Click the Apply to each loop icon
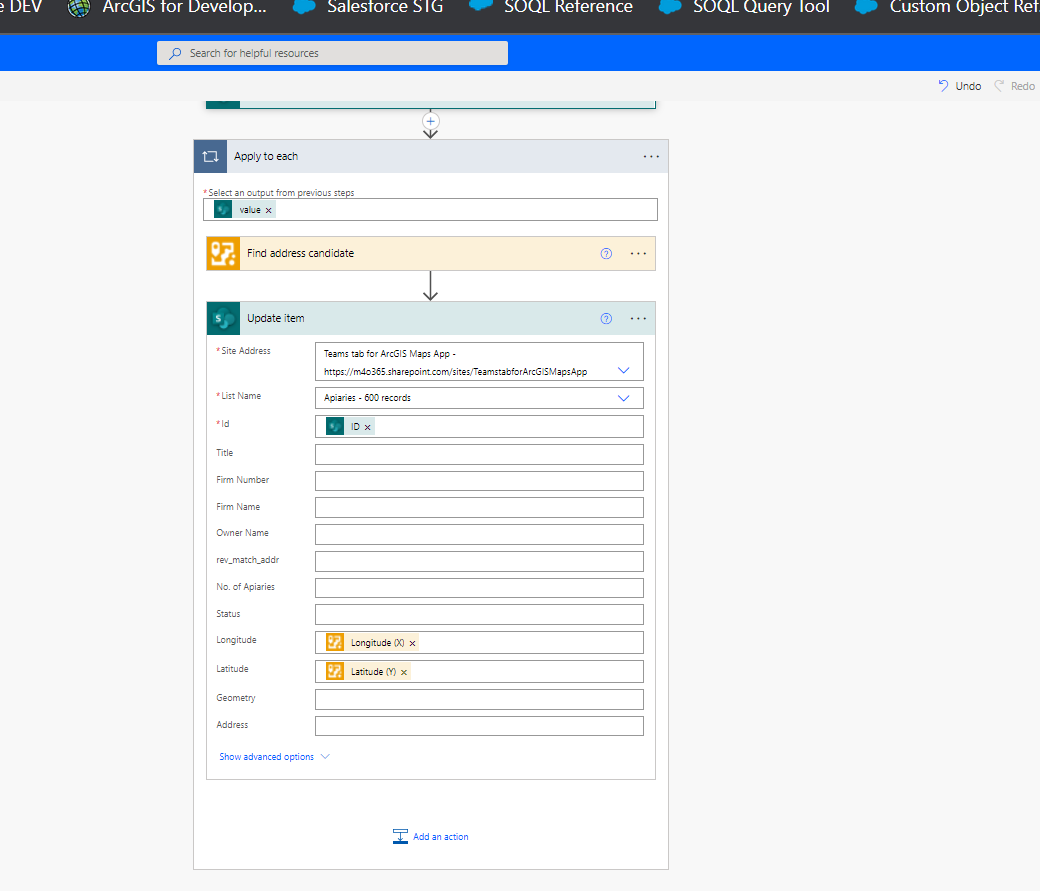Screen dimensions: 1040x891 (x=210, y=156)
